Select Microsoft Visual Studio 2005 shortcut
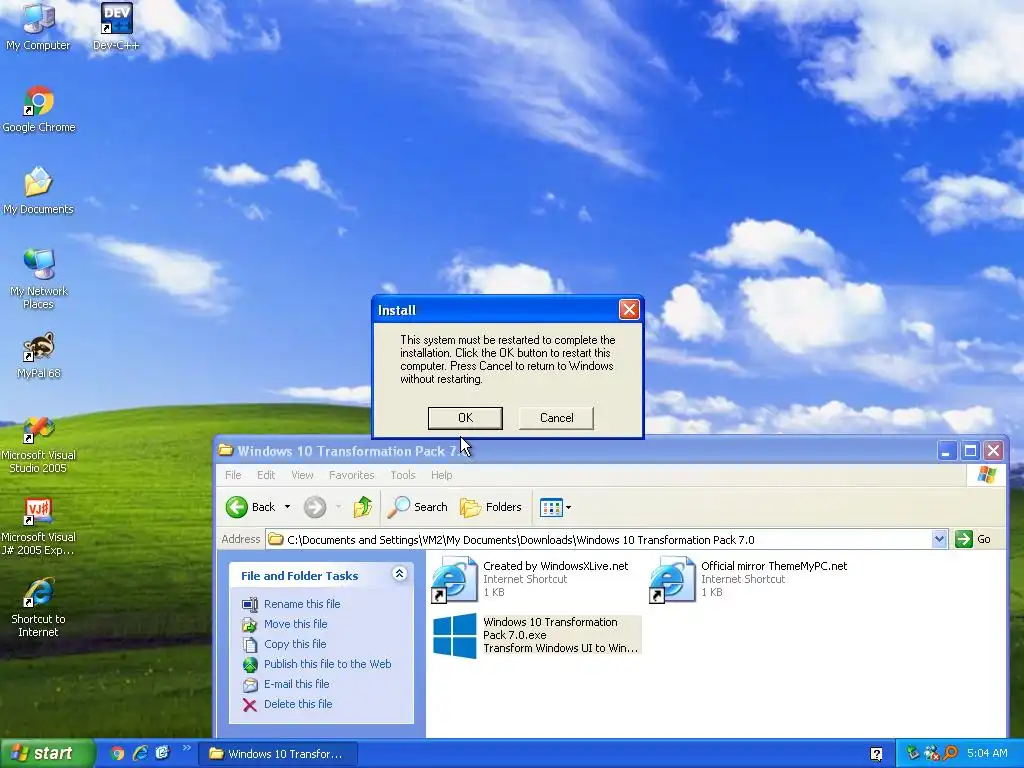1024x768 pixels. point(39,444)
